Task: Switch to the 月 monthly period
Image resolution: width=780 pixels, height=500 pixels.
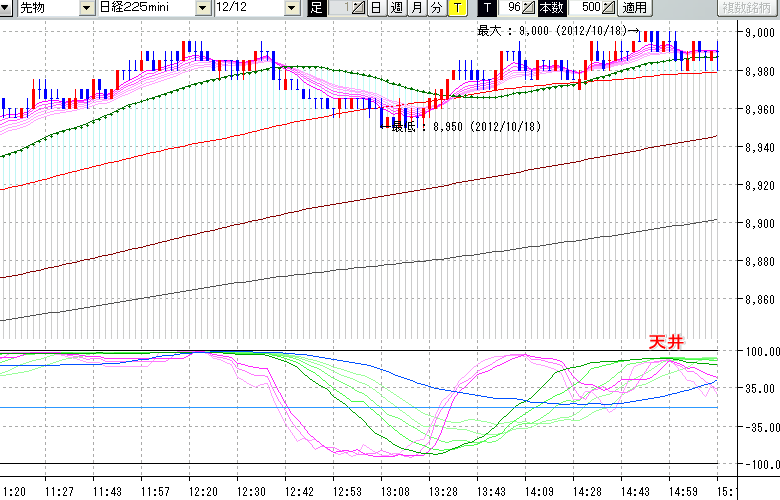Action: 416,8
